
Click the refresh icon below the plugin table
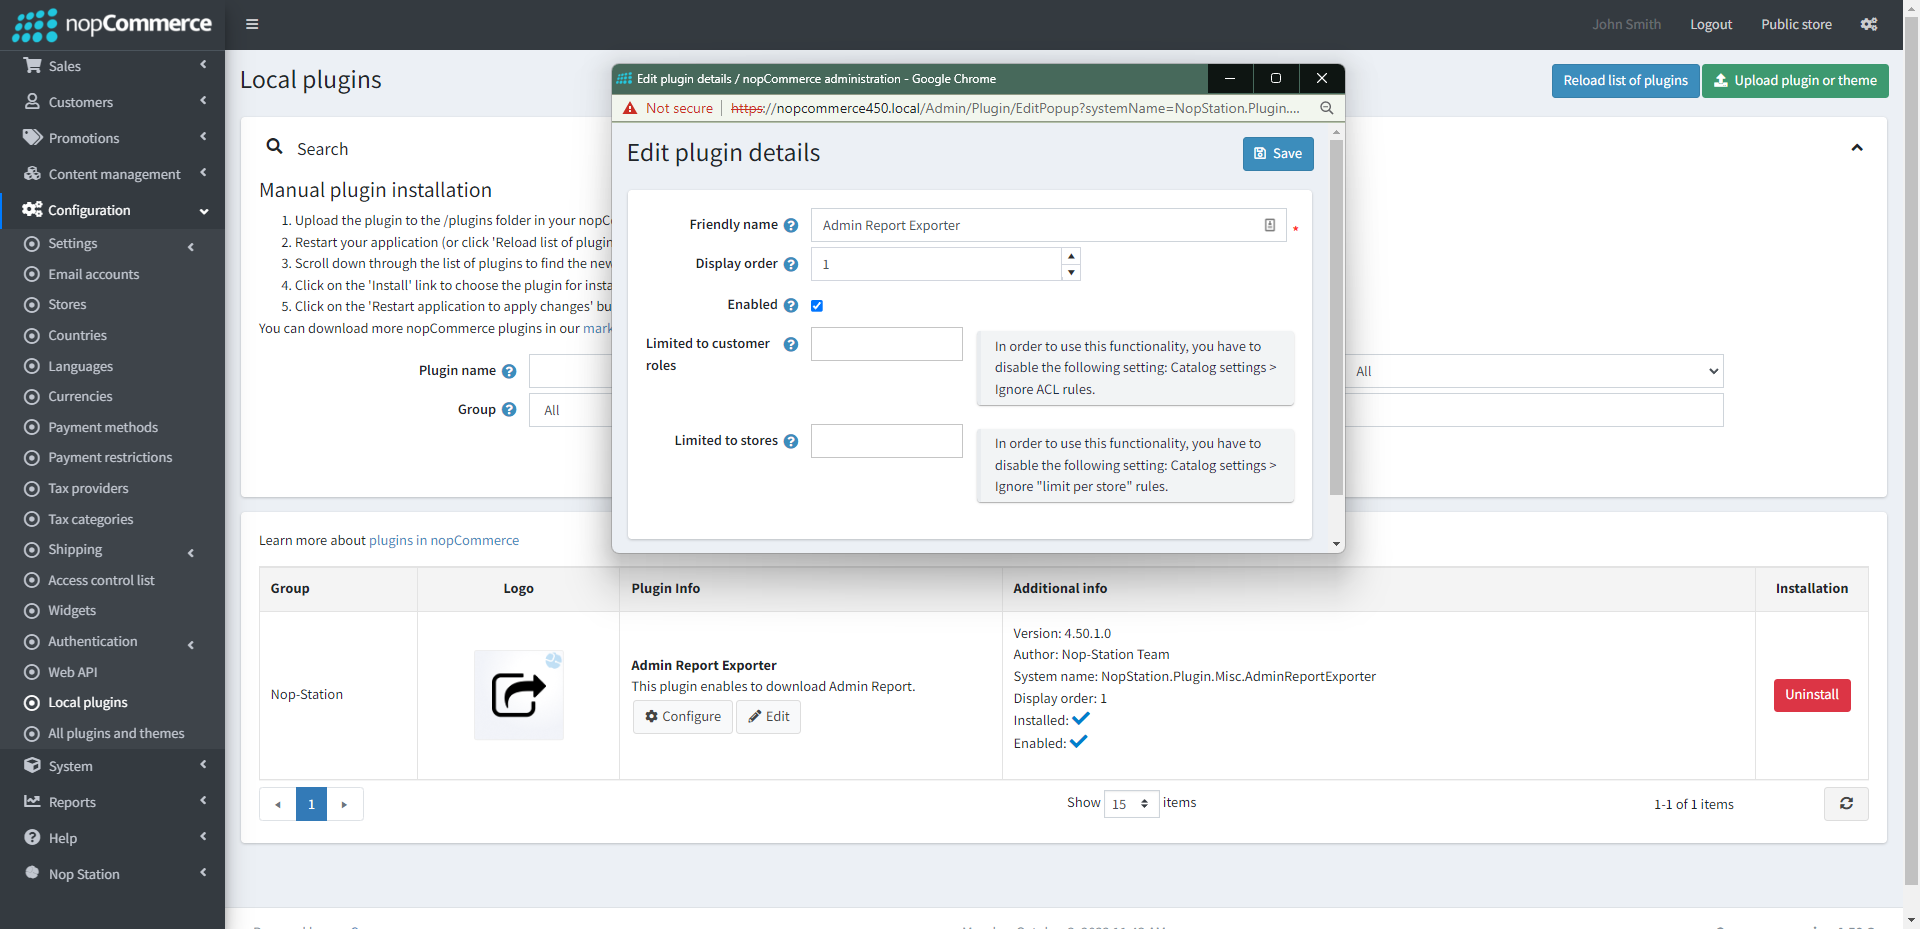pos(1846,804)
